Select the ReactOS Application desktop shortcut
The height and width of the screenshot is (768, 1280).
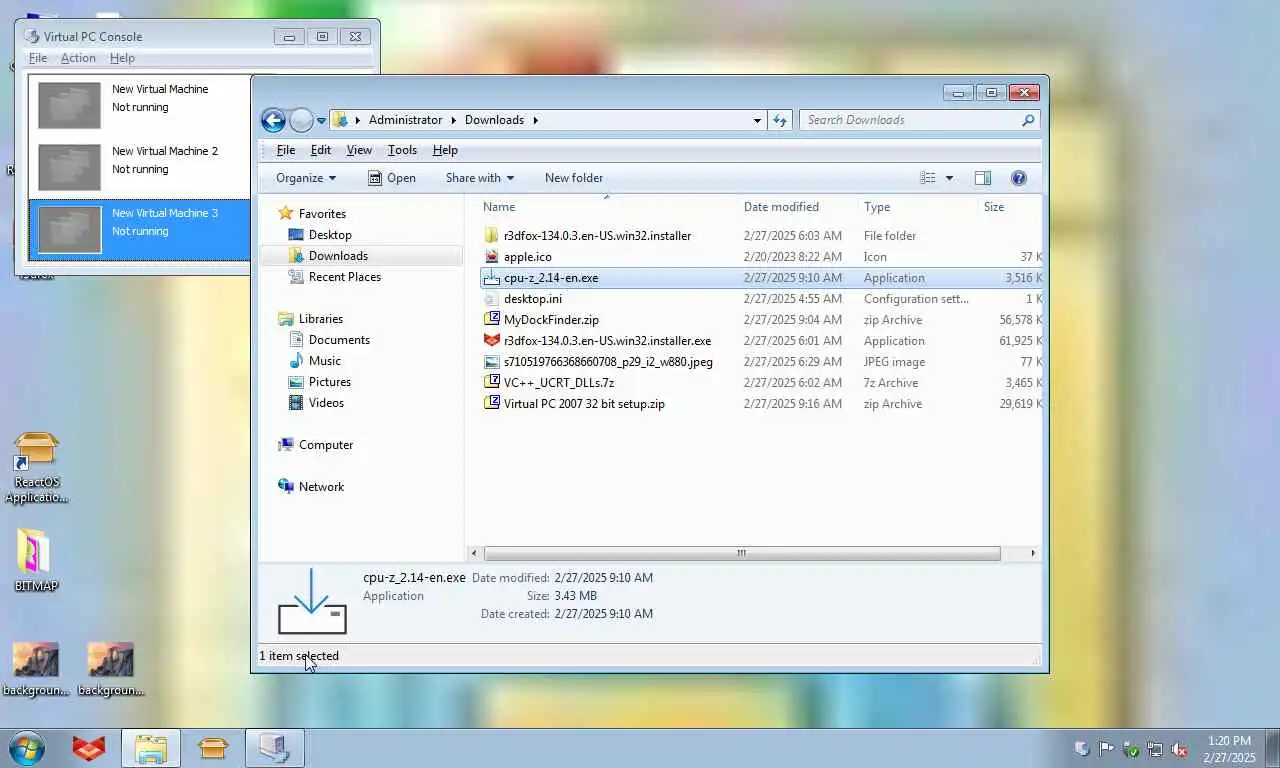(37, 467)
